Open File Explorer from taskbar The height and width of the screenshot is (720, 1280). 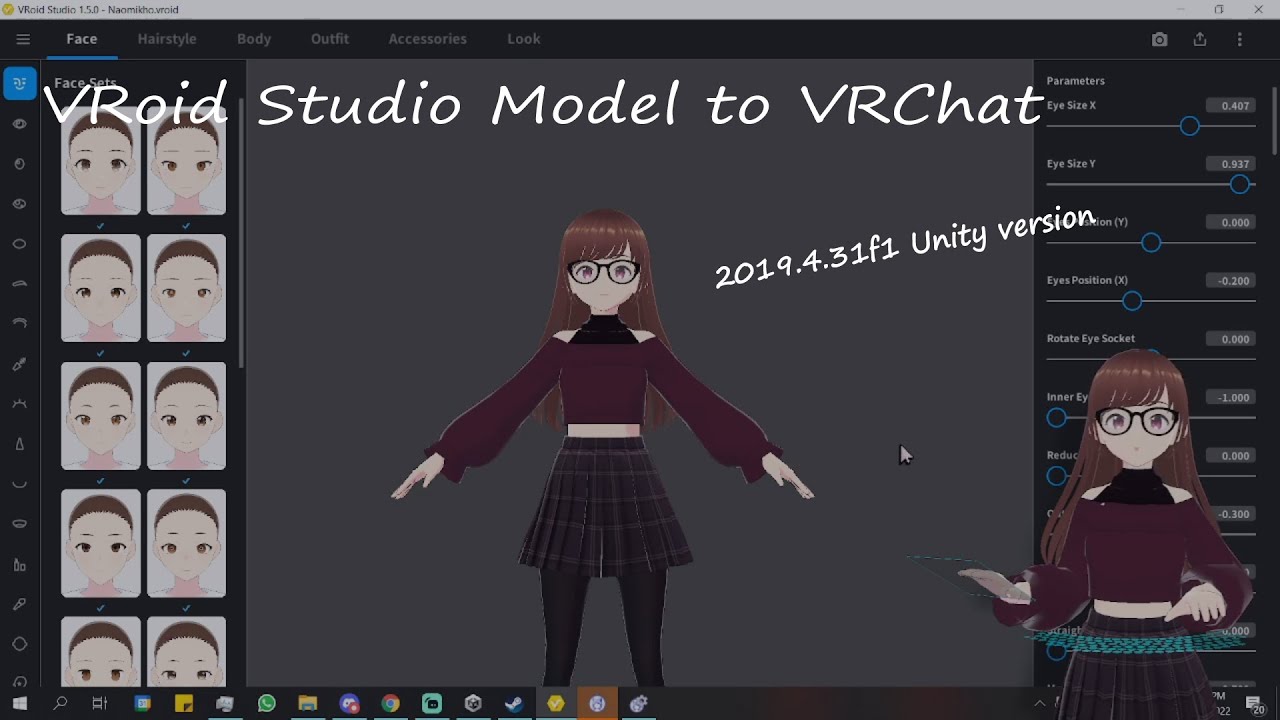coord(307,704)
